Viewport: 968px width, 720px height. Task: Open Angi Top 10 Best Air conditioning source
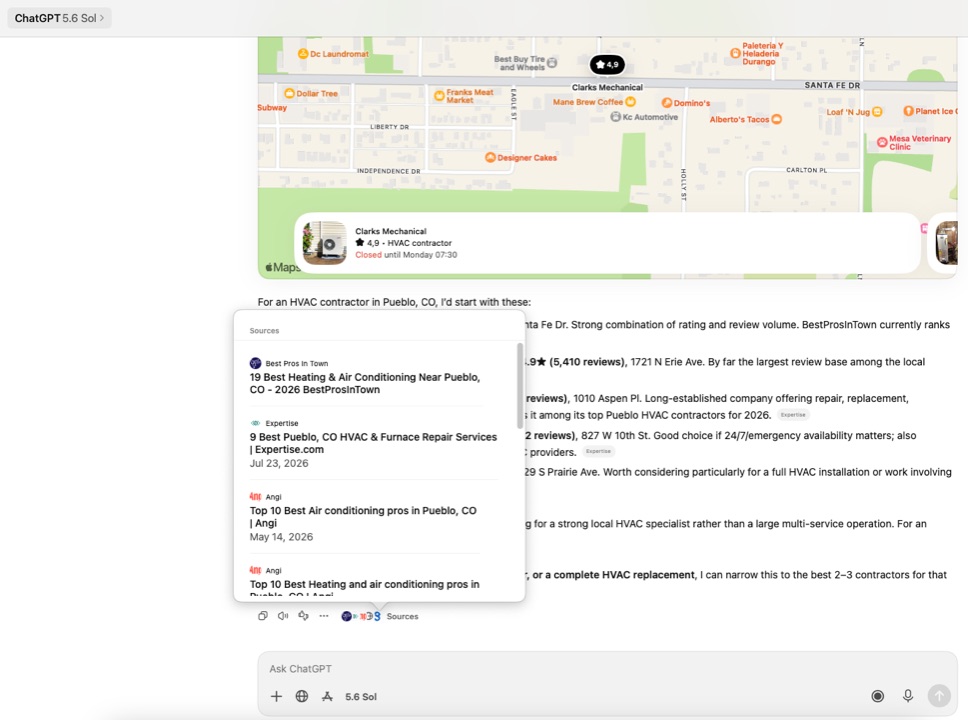pos(364,516)
